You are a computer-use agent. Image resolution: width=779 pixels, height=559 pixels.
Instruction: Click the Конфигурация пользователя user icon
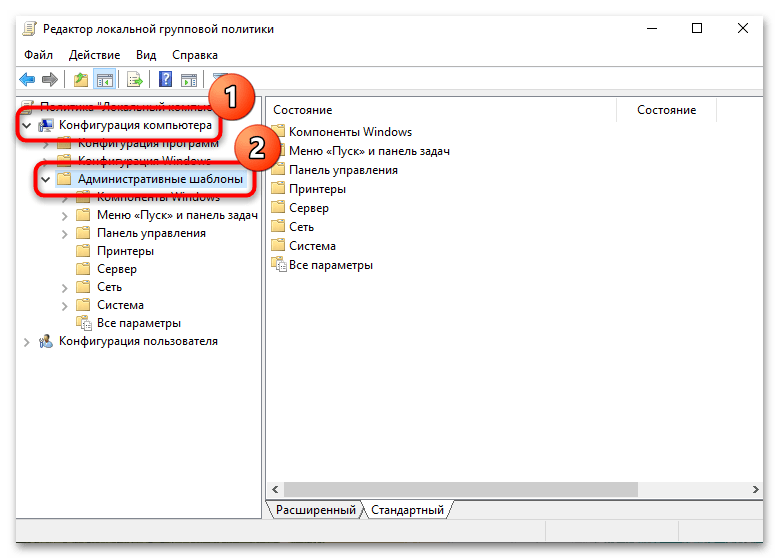[46, 341]
